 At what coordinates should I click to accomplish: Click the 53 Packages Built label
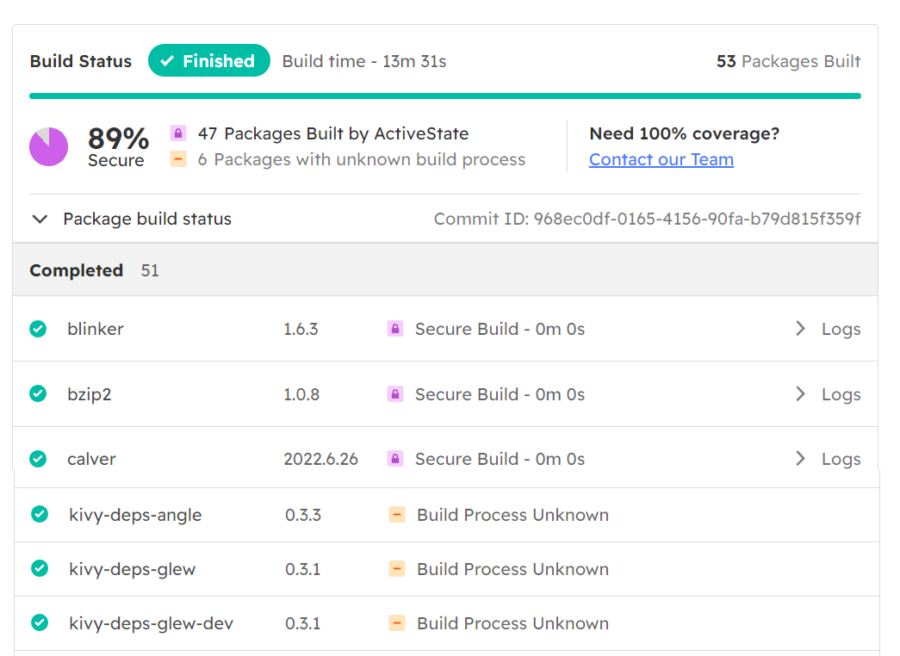pos(789,60)
